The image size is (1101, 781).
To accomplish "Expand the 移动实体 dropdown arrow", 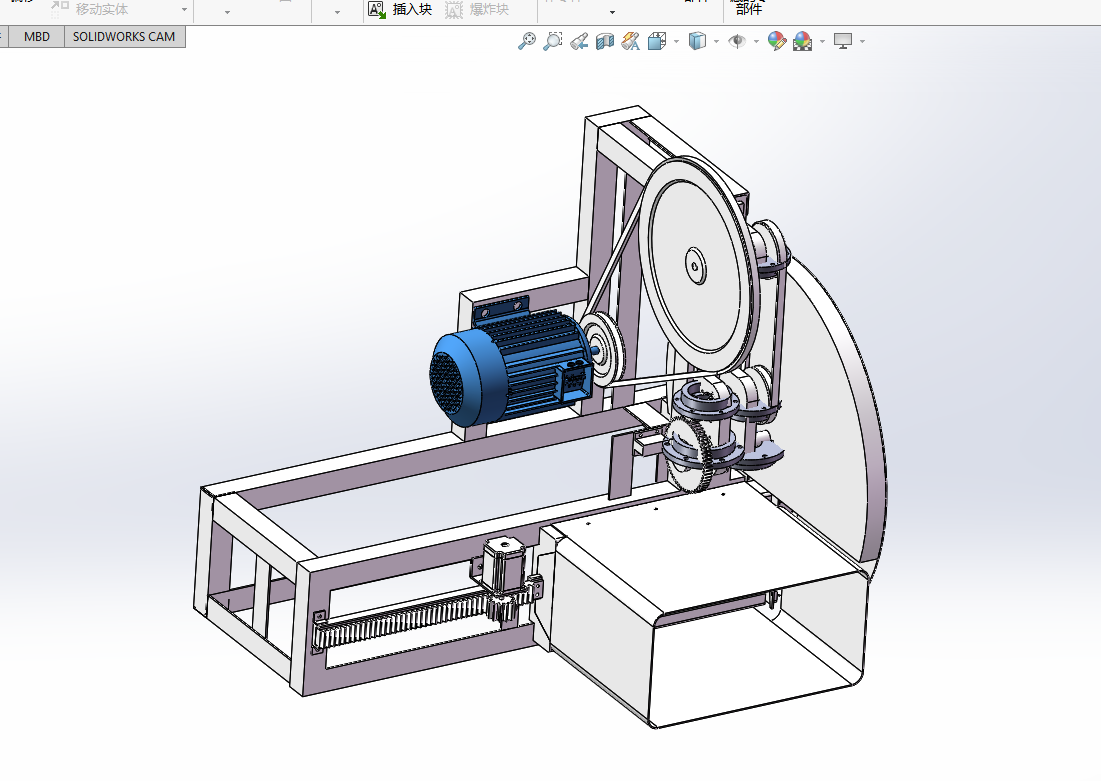I will pyautogui.click(x=185, y=10).
